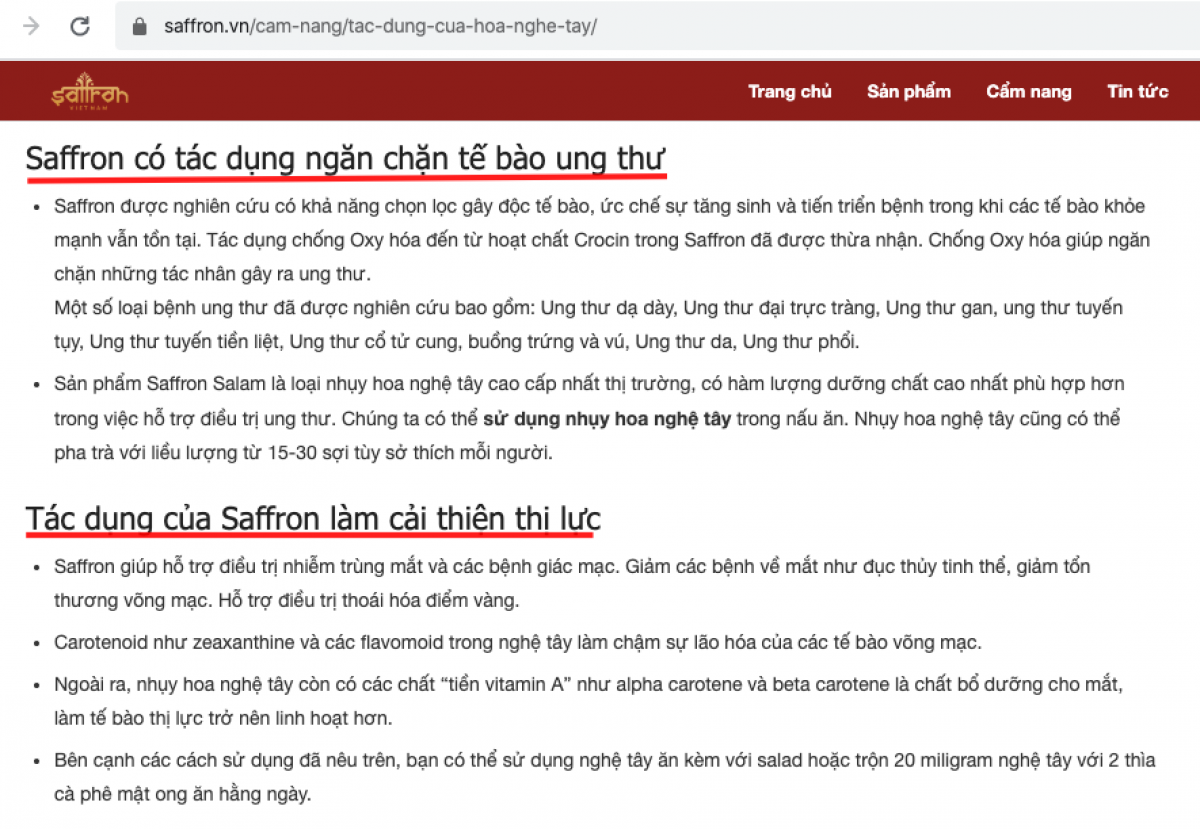Open the Cẩm nang section
This screenshot has width=1200, height=829.
pyautogui.click(x=1028, y=92)
